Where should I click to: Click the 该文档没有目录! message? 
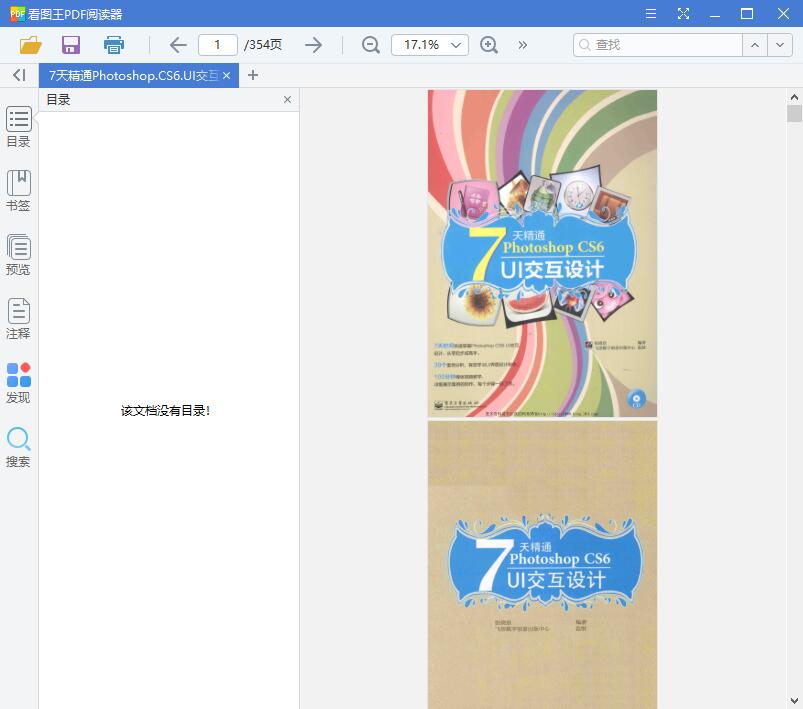[x=165, y=411]
